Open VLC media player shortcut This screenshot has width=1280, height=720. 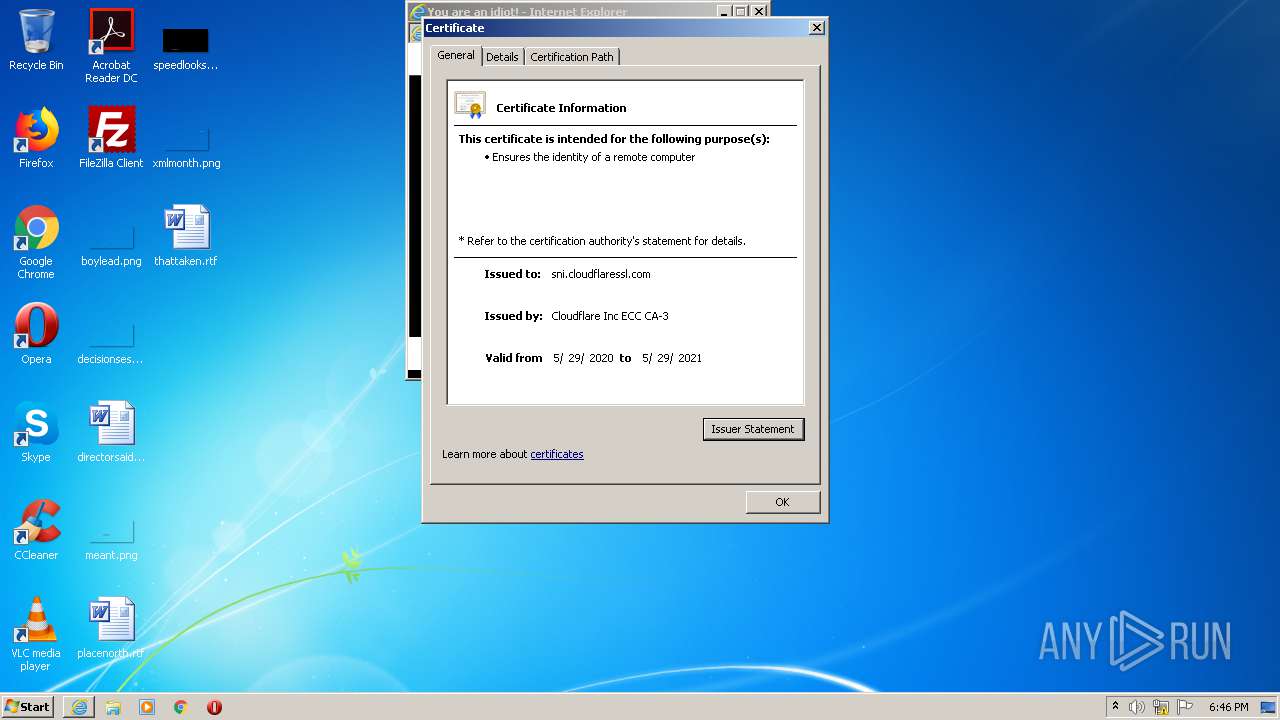click(36, 634)
